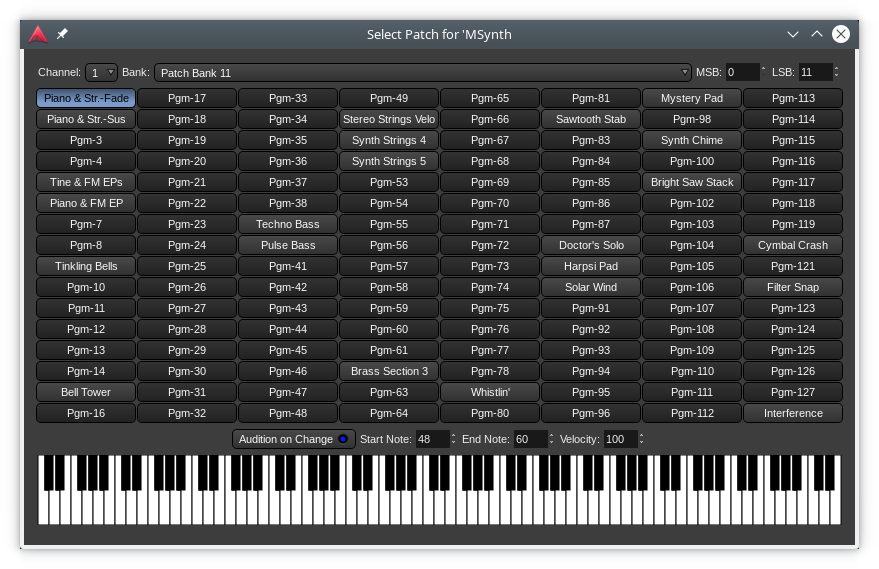Click the Velocity stepper arrows
This screenshot has width=879, height=569.
641,439
